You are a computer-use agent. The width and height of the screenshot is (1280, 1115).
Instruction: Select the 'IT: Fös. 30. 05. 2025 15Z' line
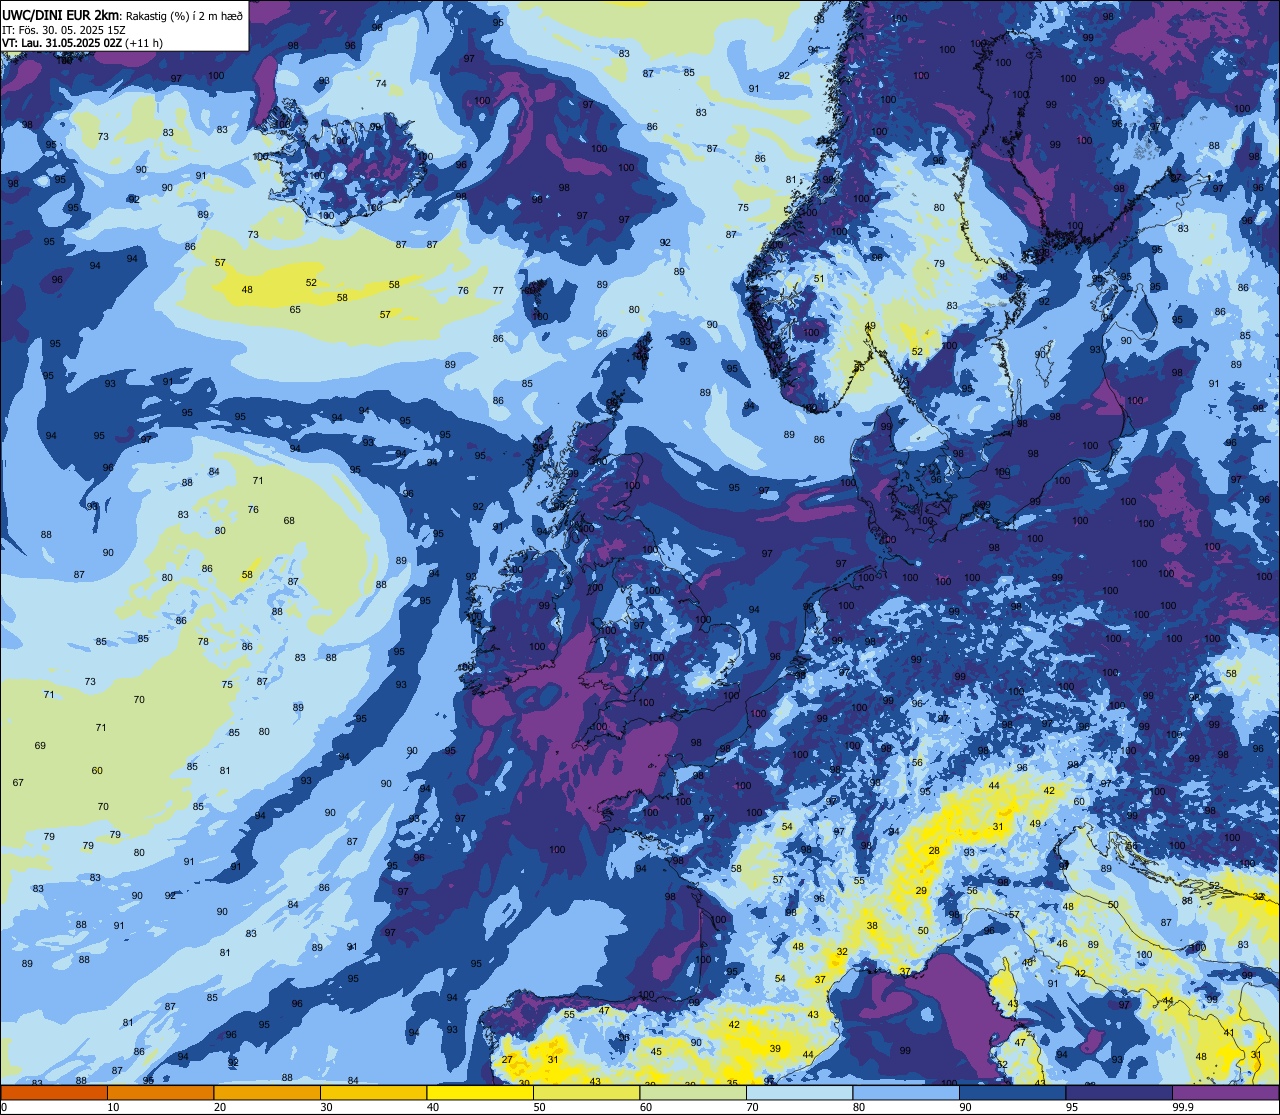[62, 30]
